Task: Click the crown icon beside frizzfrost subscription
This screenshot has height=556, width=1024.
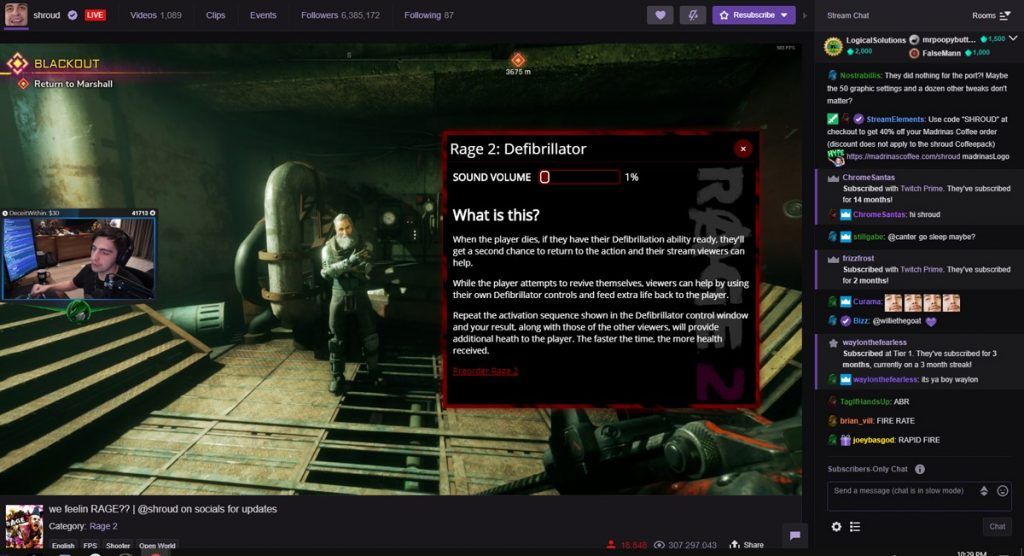Action: 833,259
